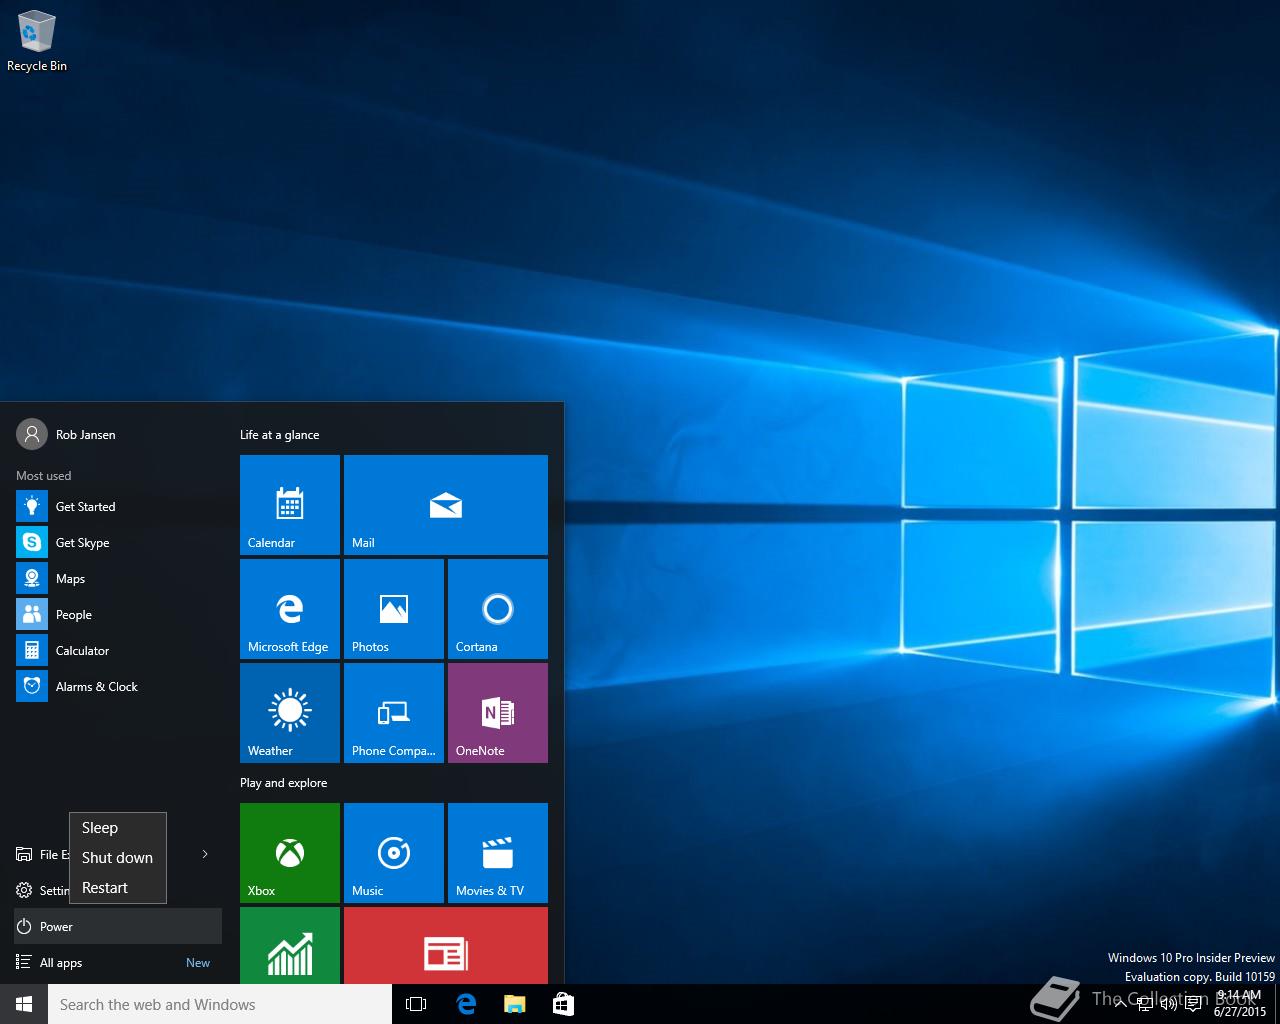Launch Microsoft Edge from the taskbar

[x=466, y=1004]
